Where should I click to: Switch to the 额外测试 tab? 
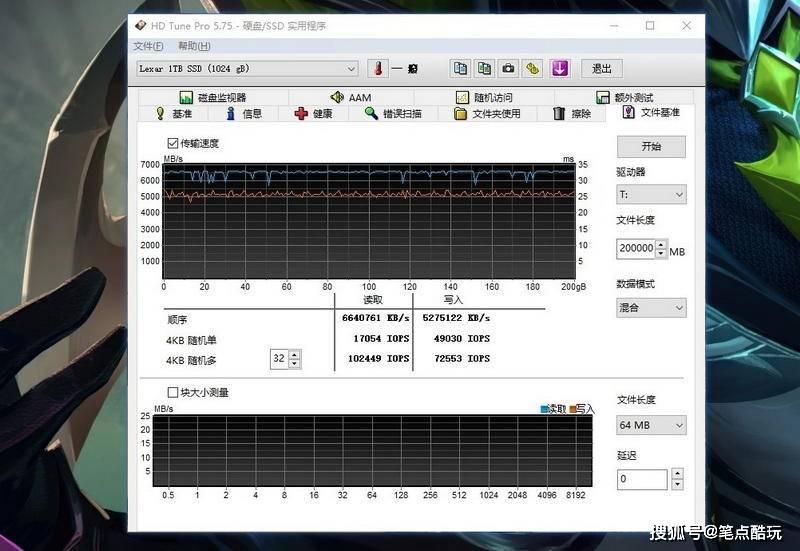point(624,97)
